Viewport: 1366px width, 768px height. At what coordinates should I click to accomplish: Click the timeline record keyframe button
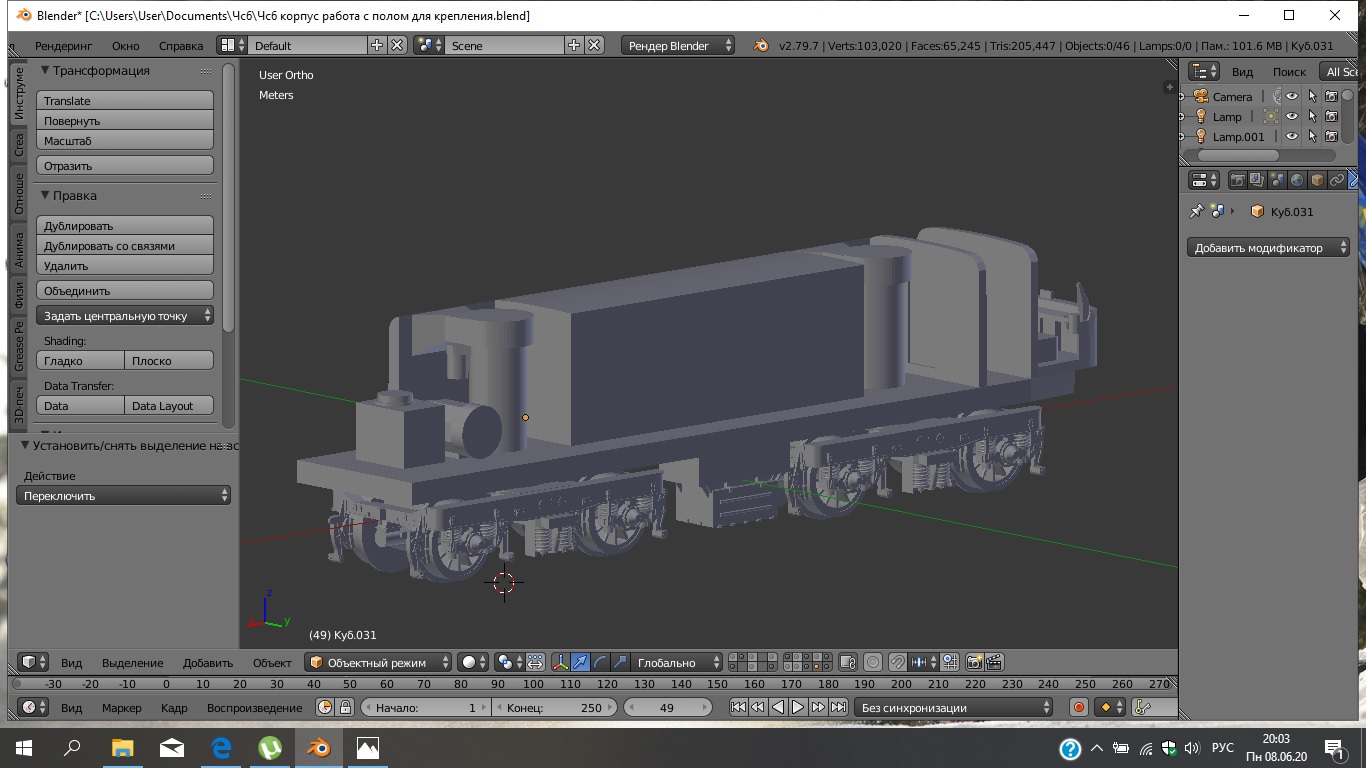click(x=1079, y=707)
